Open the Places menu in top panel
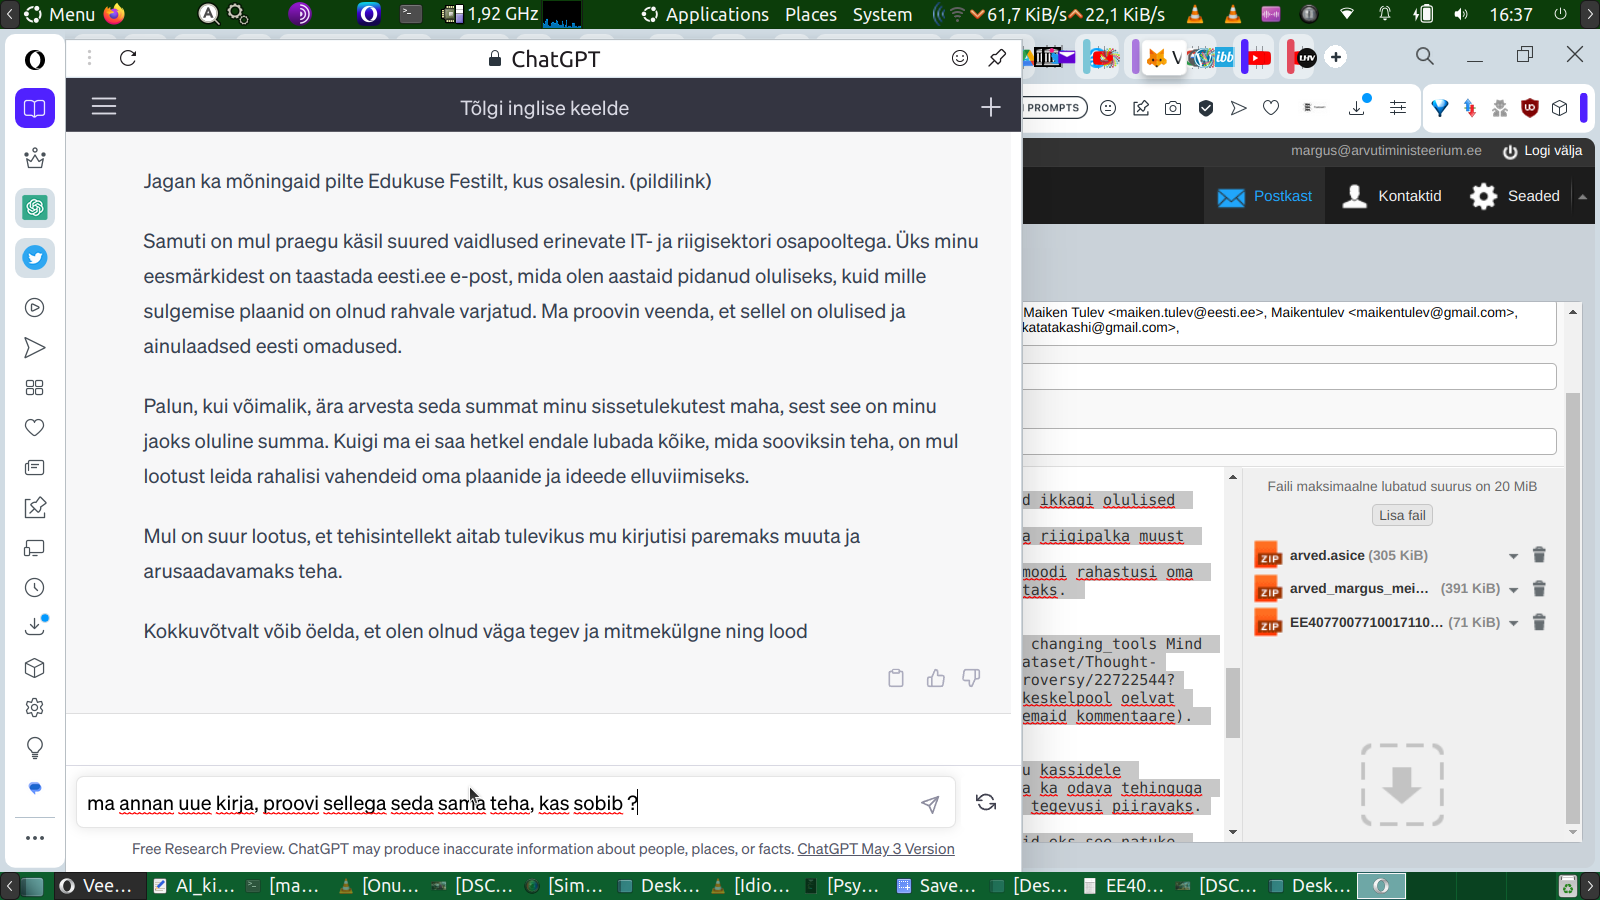This screenshot has height=900, width=1600. 811,14
